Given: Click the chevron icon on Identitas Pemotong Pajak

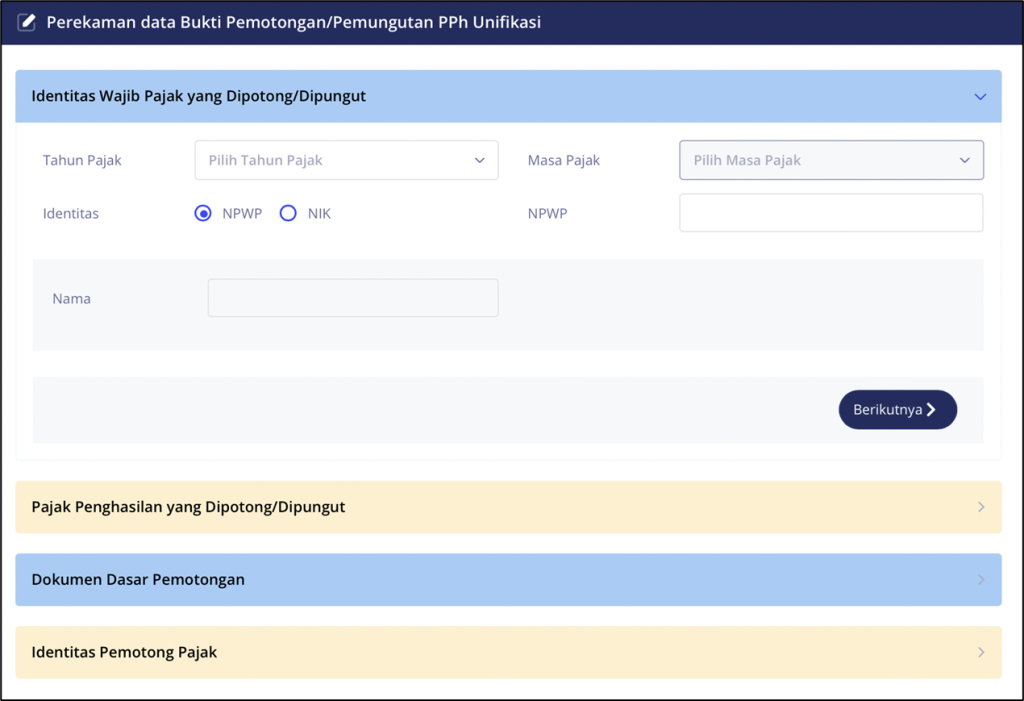Looking at the screenshot, I should point(980,651).
